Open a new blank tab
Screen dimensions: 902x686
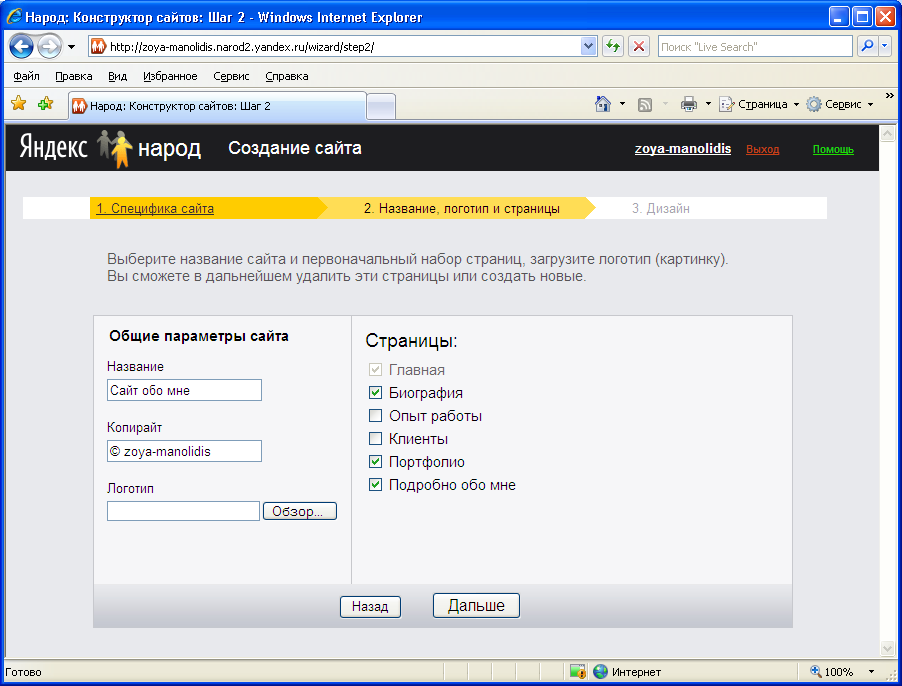coord(381,107)
